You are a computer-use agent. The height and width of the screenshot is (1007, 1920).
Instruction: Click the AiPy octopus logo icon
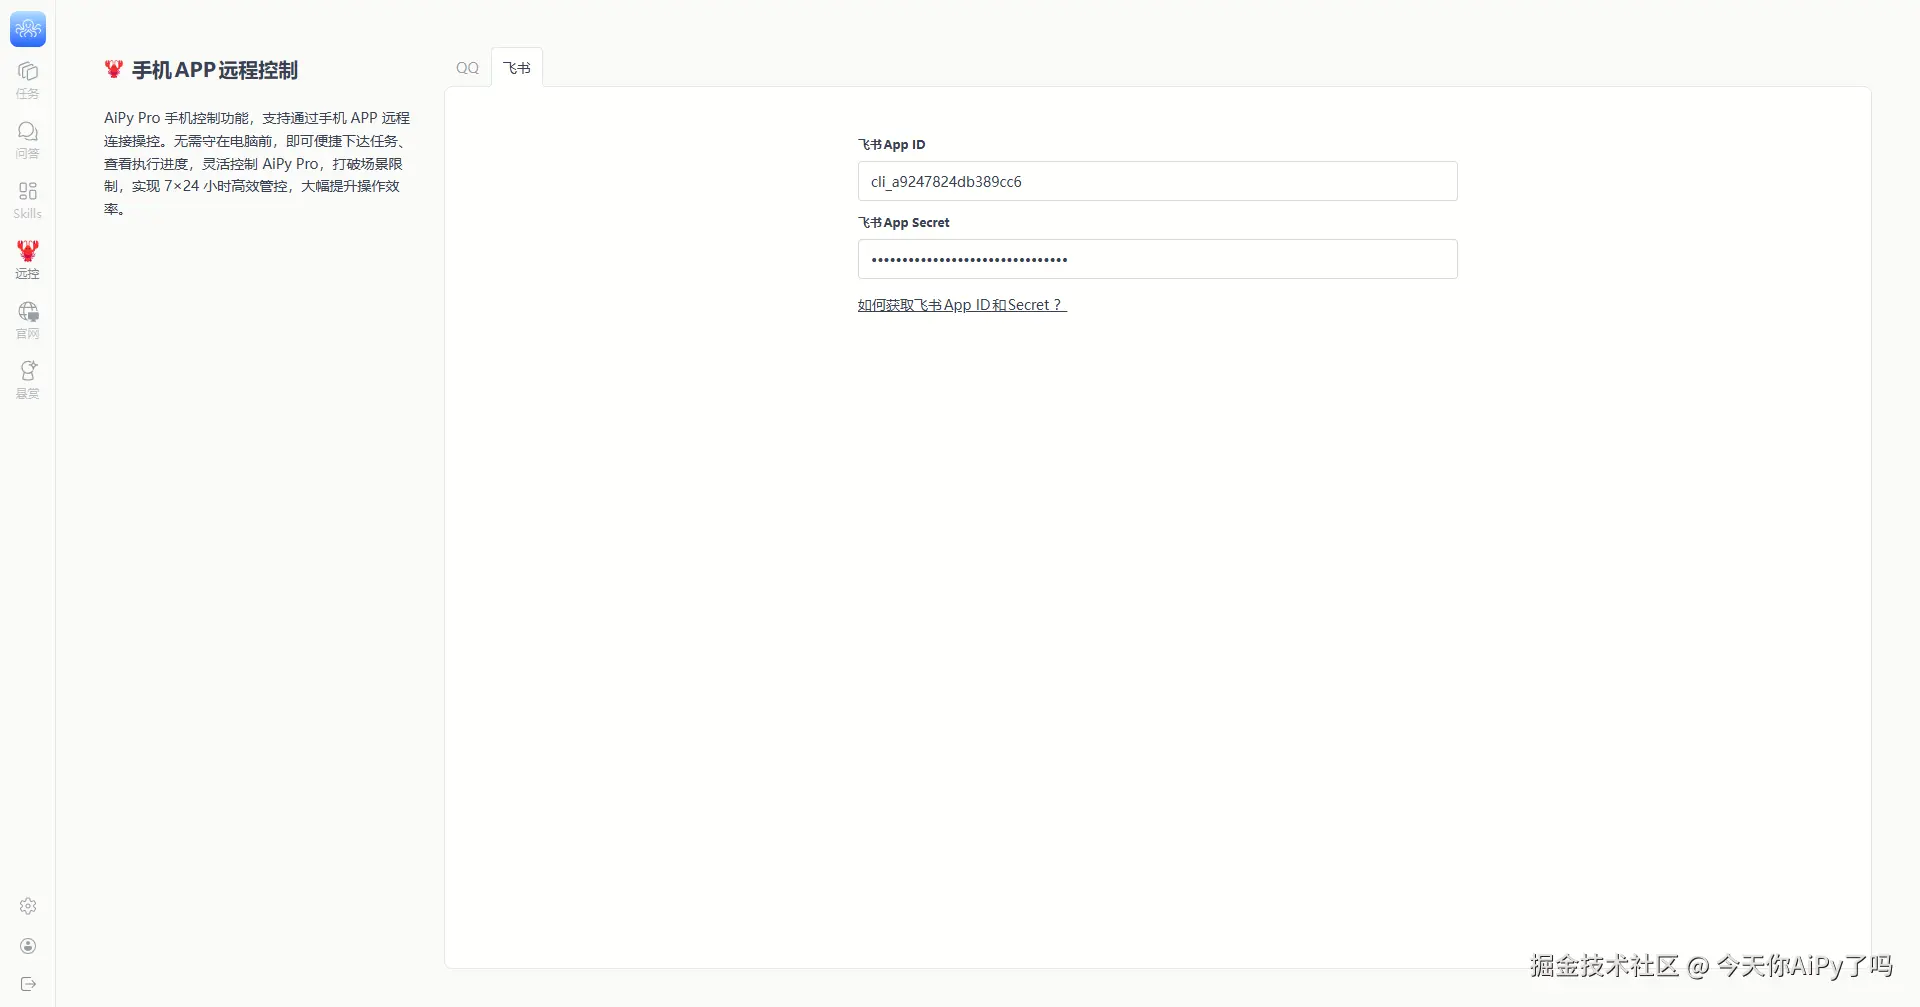coord(28,29)
